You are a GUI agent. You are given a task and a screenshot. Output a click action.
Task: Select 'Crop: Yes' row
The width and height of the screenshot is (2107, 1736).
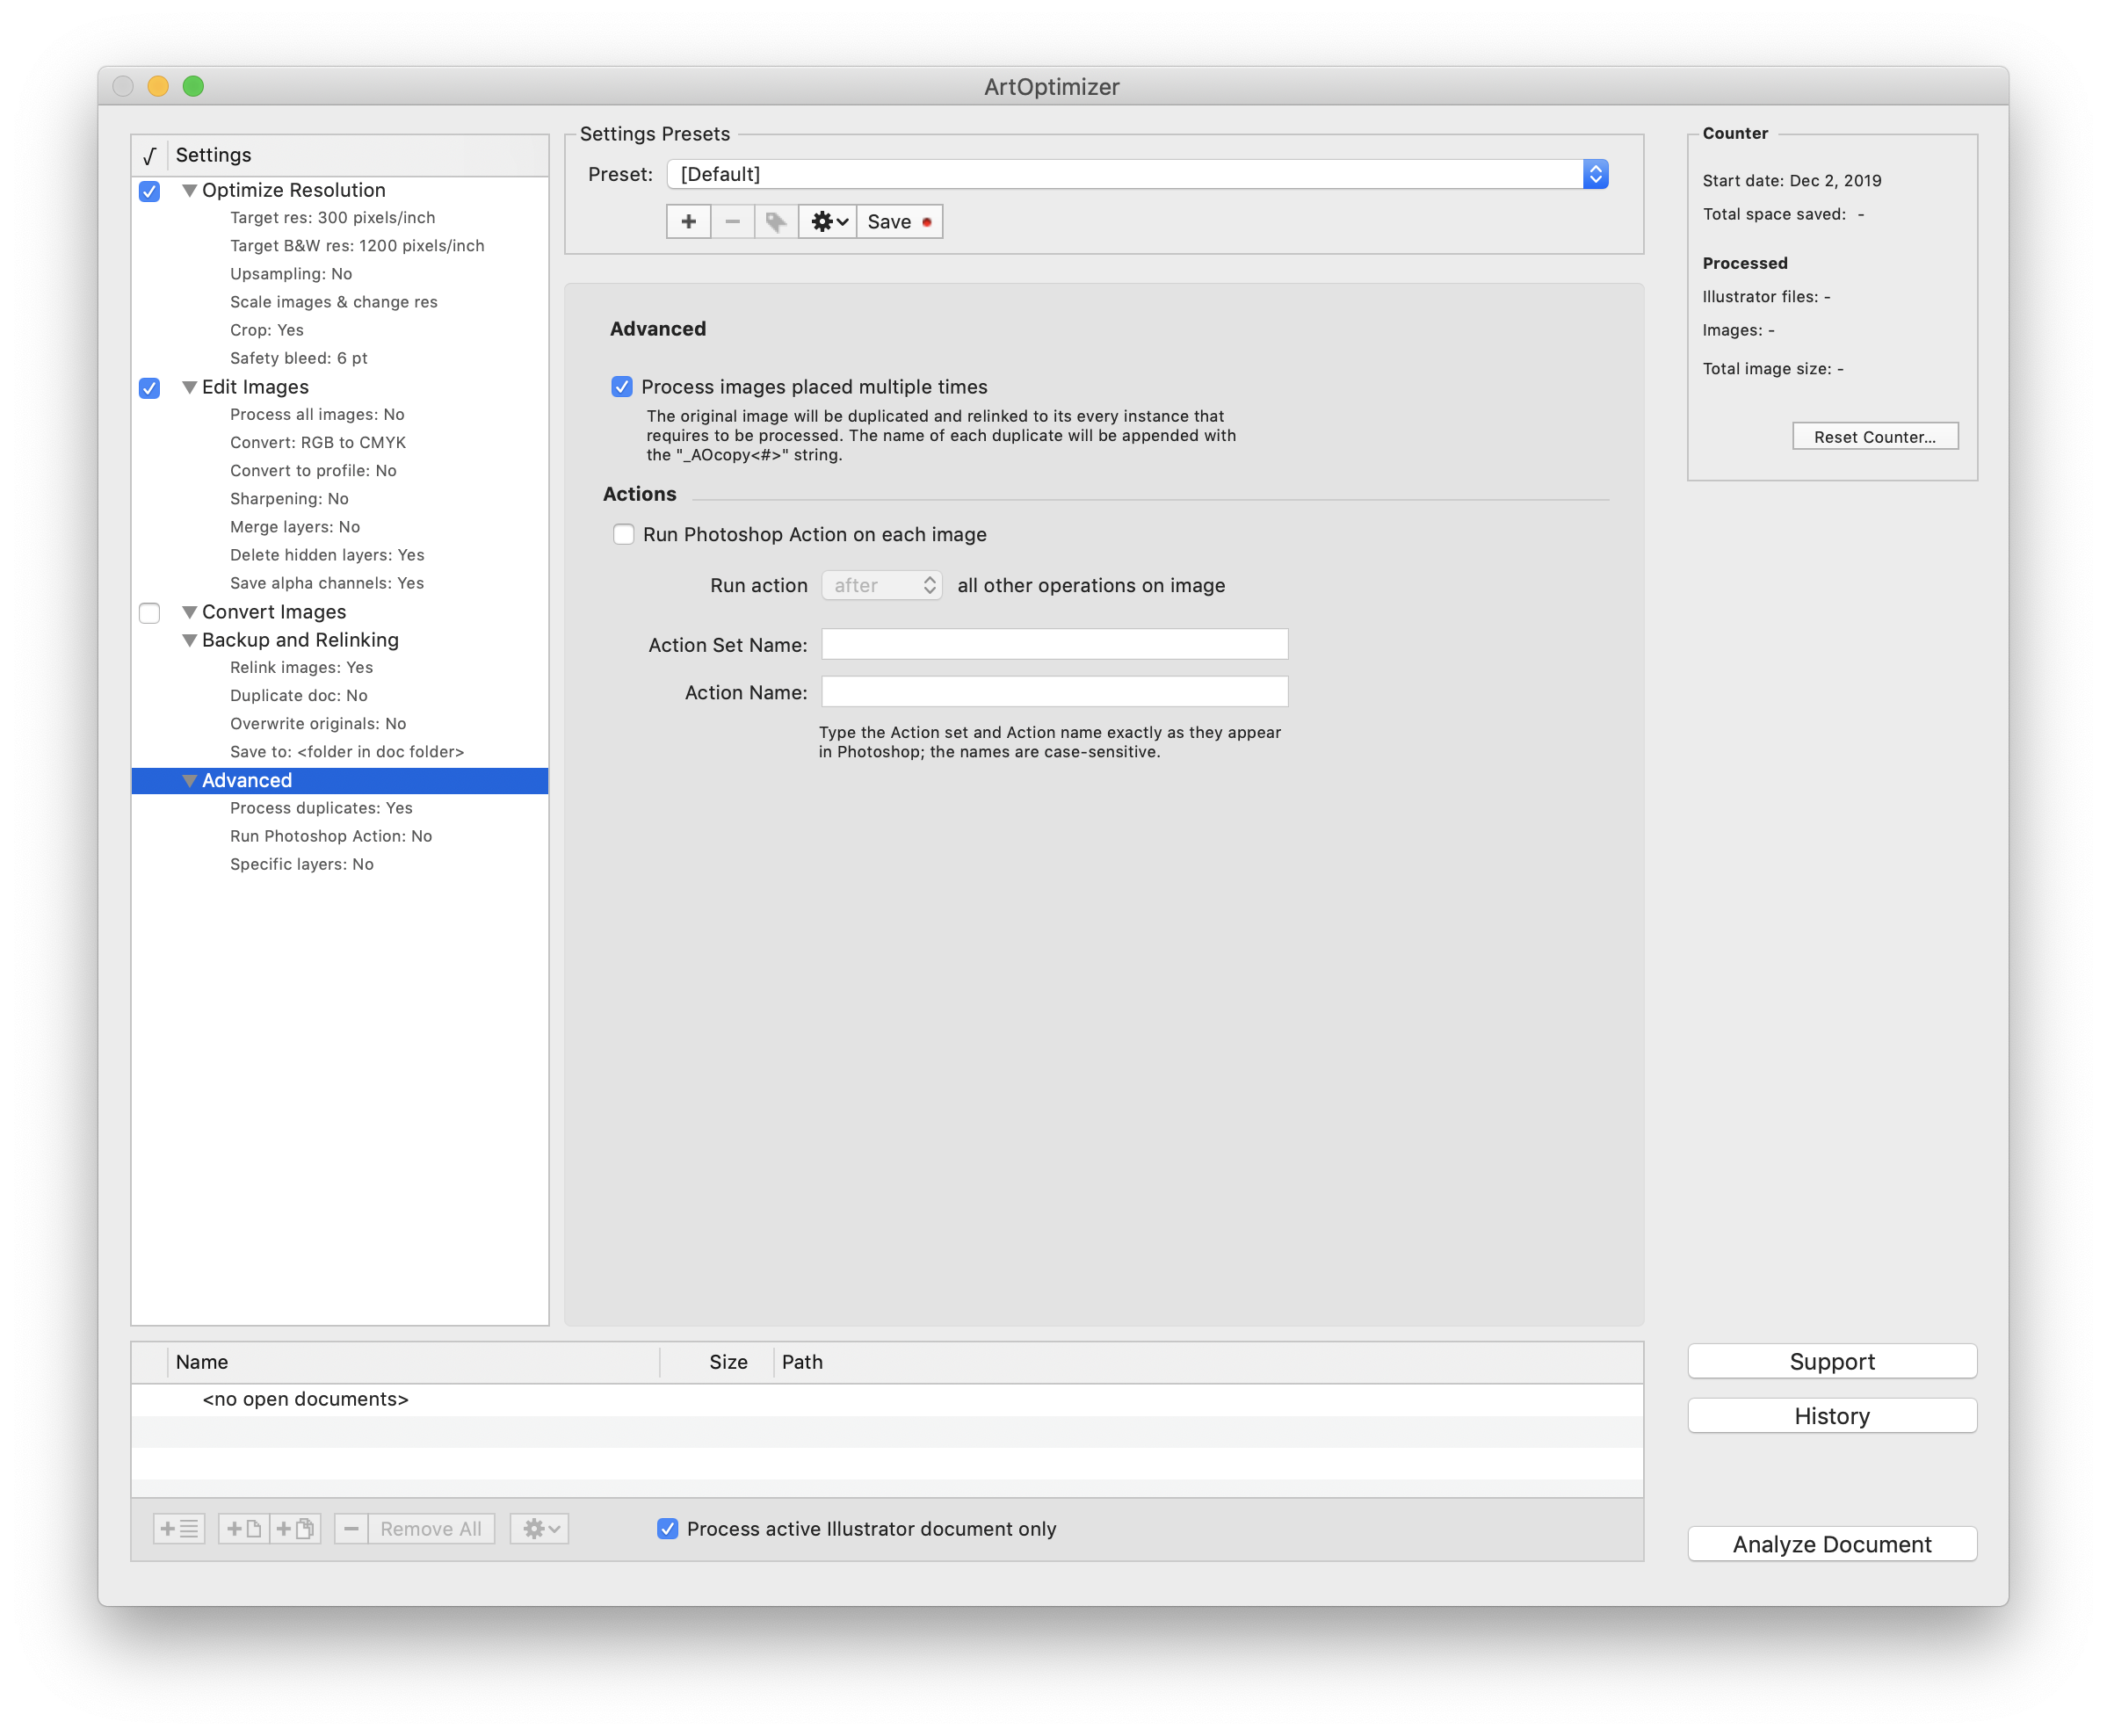[x=340, y=330]
